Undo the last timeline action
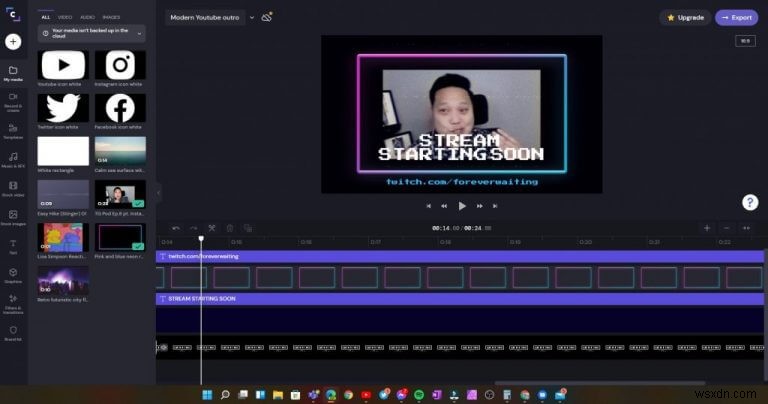The image size is (768, 404). pyautogui.click(x=176, y=228)
